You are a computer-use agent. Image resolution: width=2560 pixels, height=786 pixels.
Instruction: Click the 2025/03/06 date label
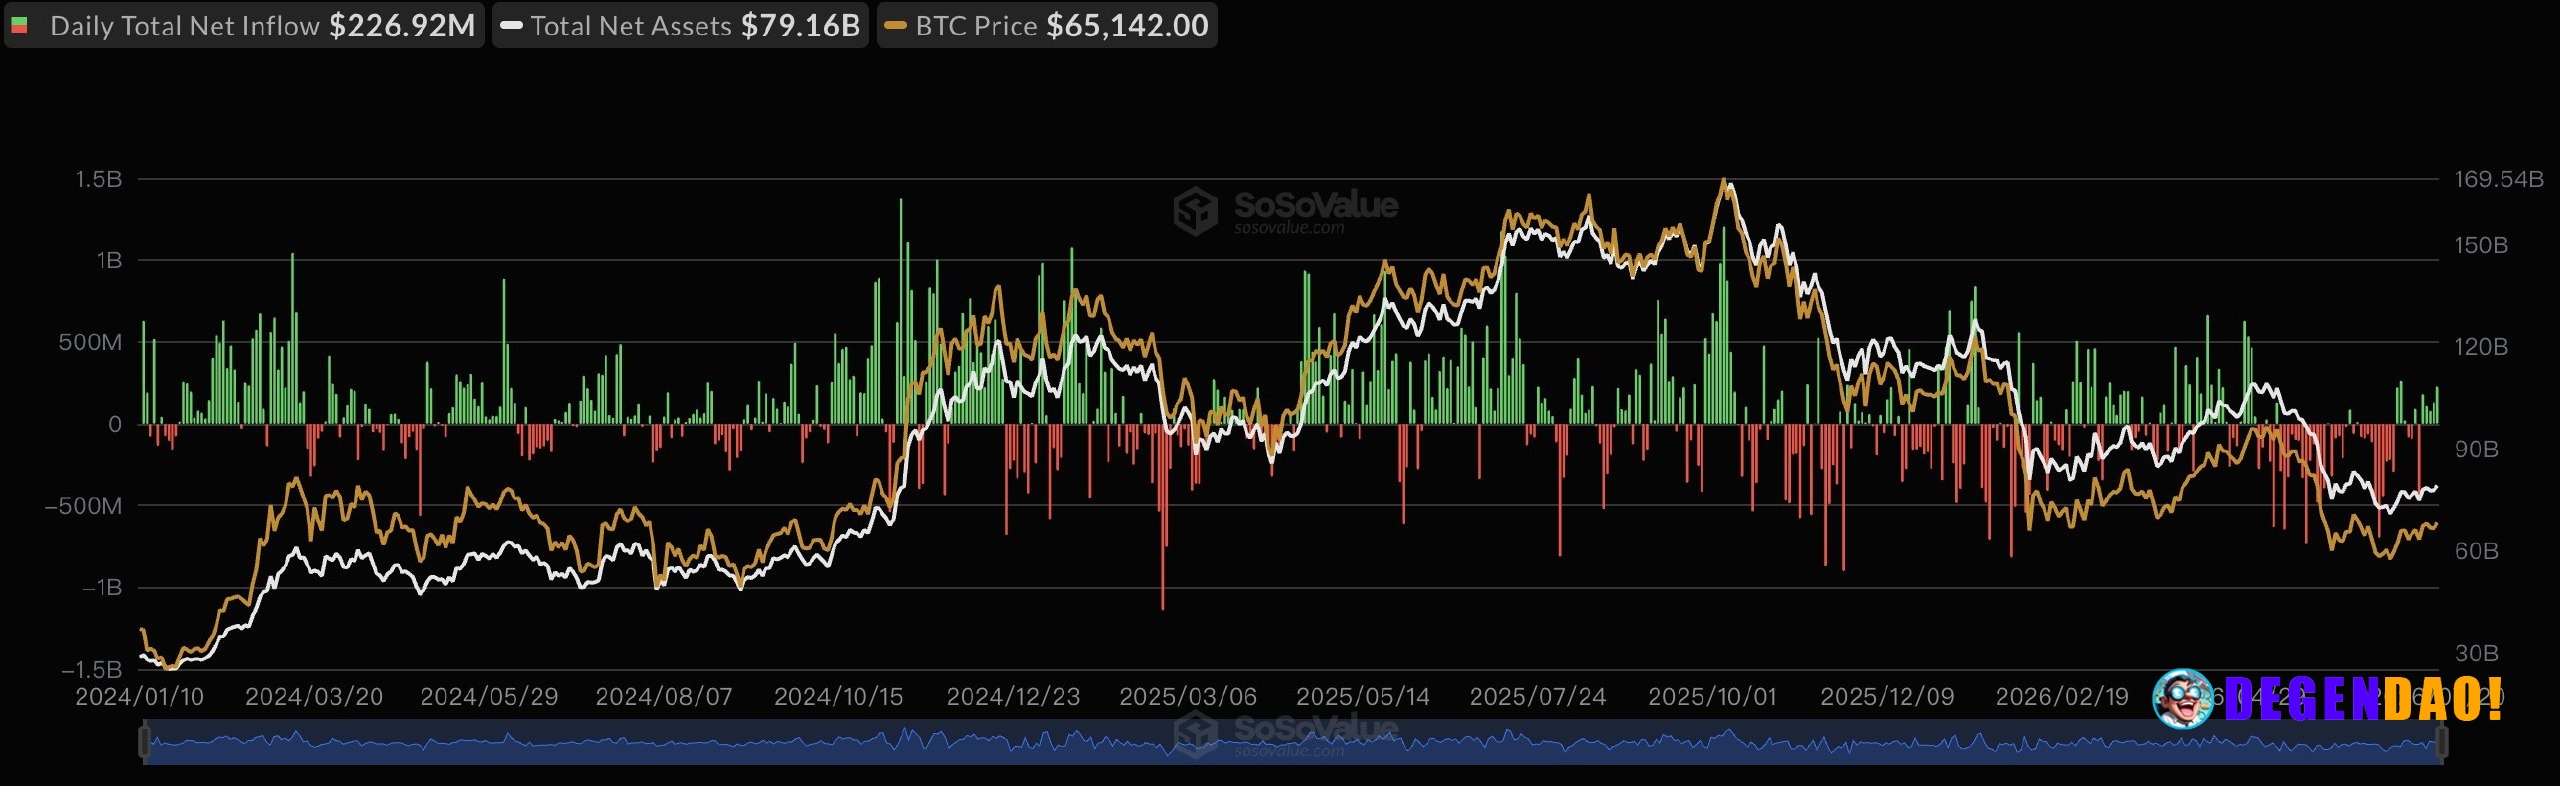click(1188, 697)
